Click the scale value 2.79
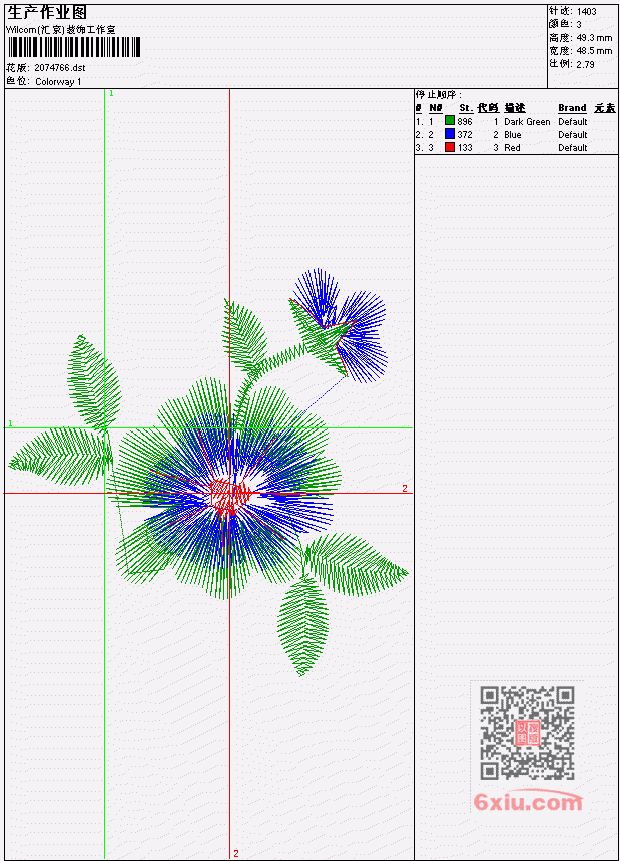The width and height of the screenshot is (620, 861). (585, 64)
